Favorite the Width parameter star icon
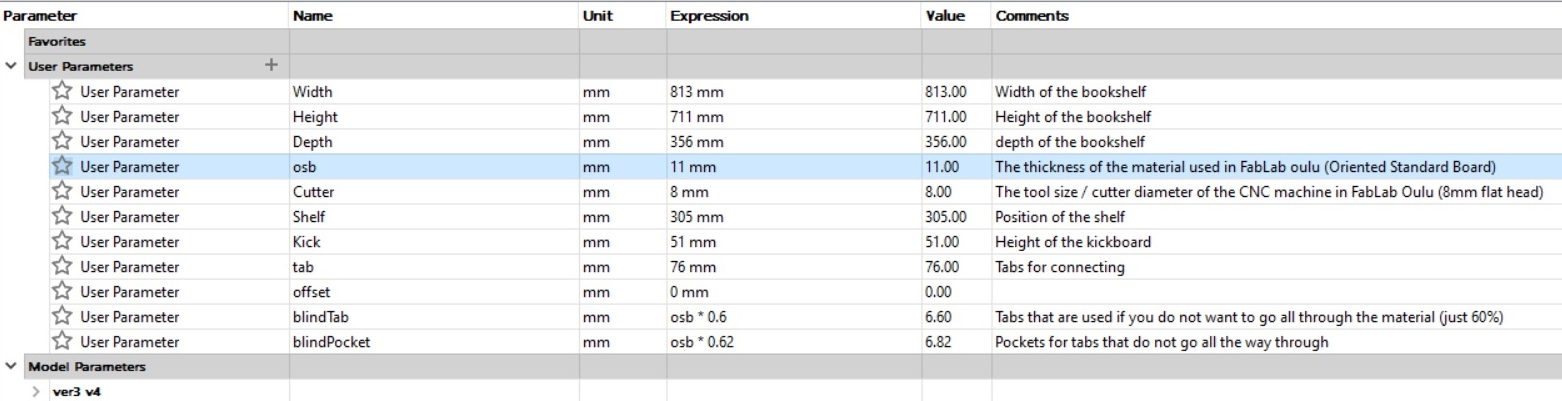 coord(63,92)
